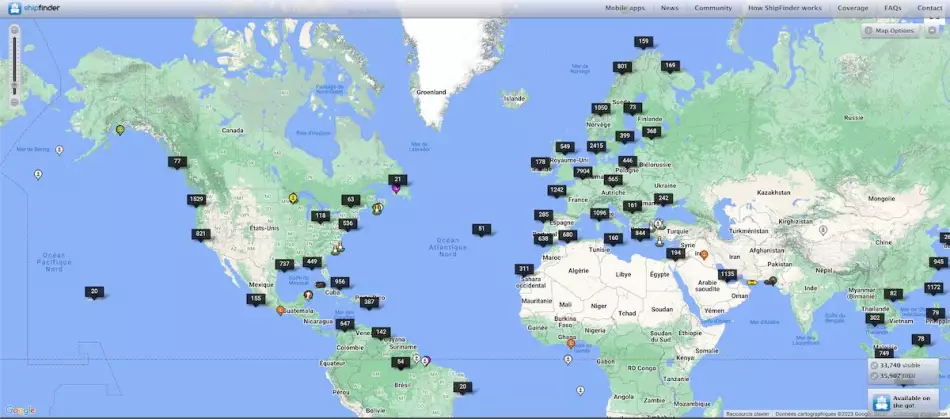Open the 1529 ship cluster on the US west coast

pos(196,199)
